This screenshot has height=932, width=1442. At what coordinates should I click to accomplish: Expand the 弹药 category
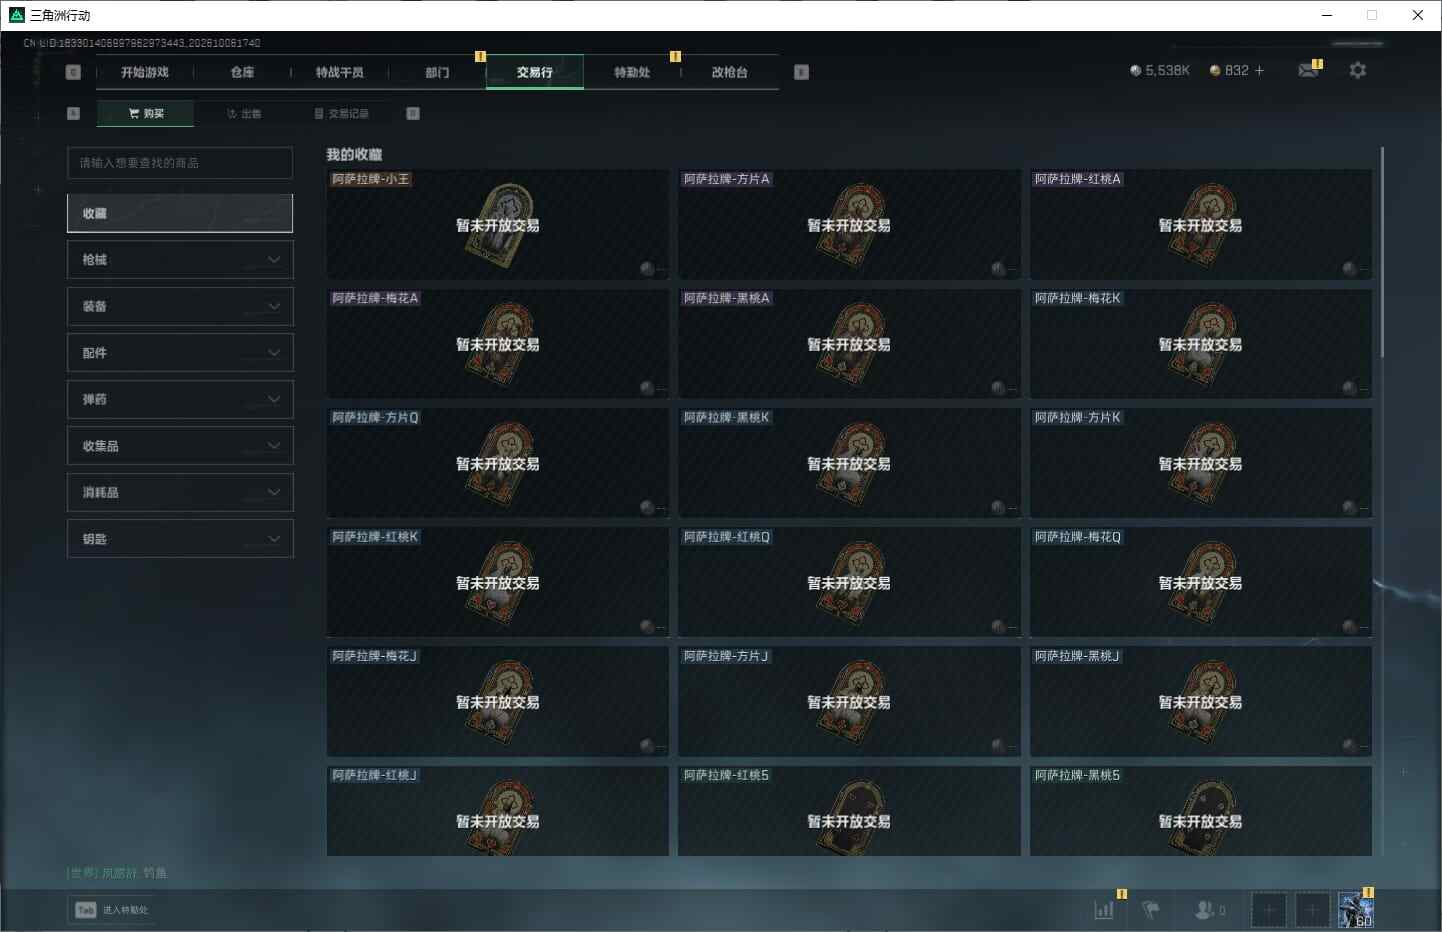click(180, 399)
